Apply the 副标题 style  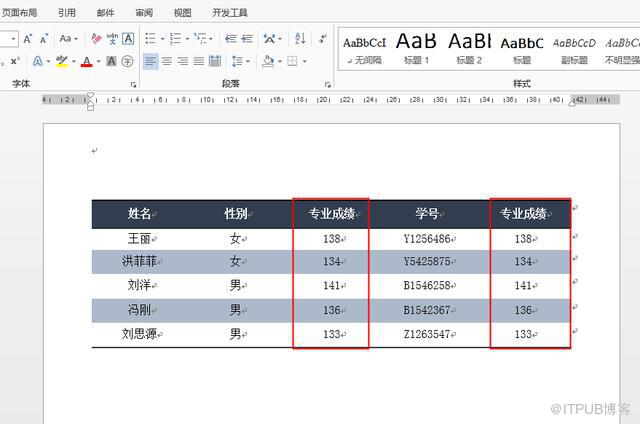[x=574, y=51]
